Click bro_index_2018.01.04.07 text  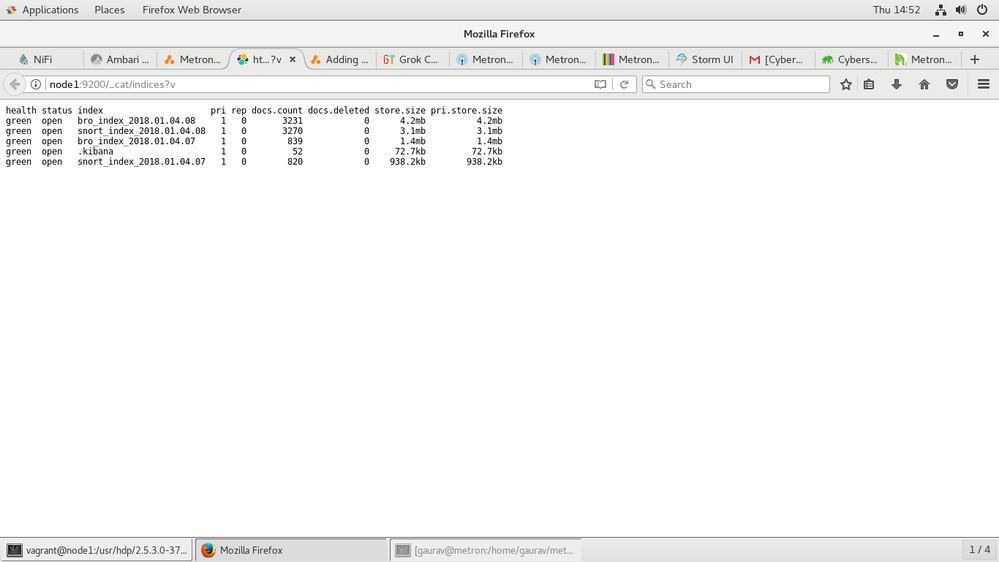pos(136,141)
